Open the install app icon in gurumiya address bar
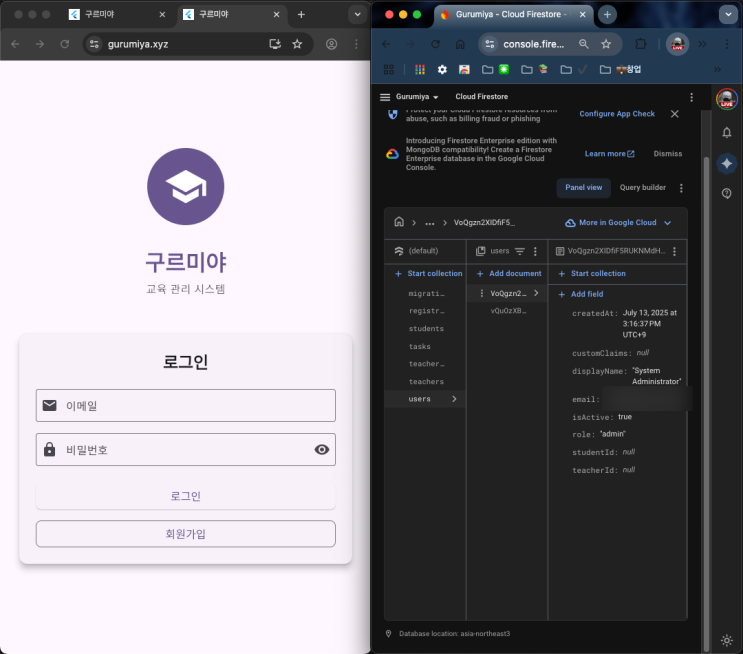Screen dimensions: 743x654 tap(275, 44)
